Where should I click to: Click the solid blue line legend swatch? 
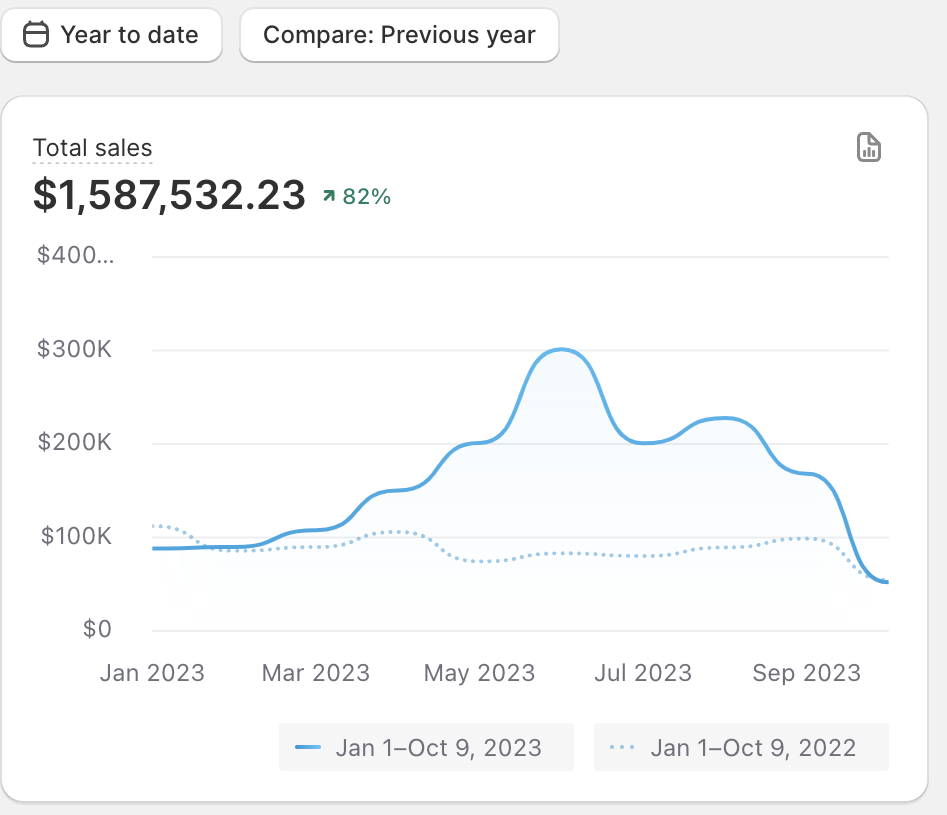coord(307,747)
